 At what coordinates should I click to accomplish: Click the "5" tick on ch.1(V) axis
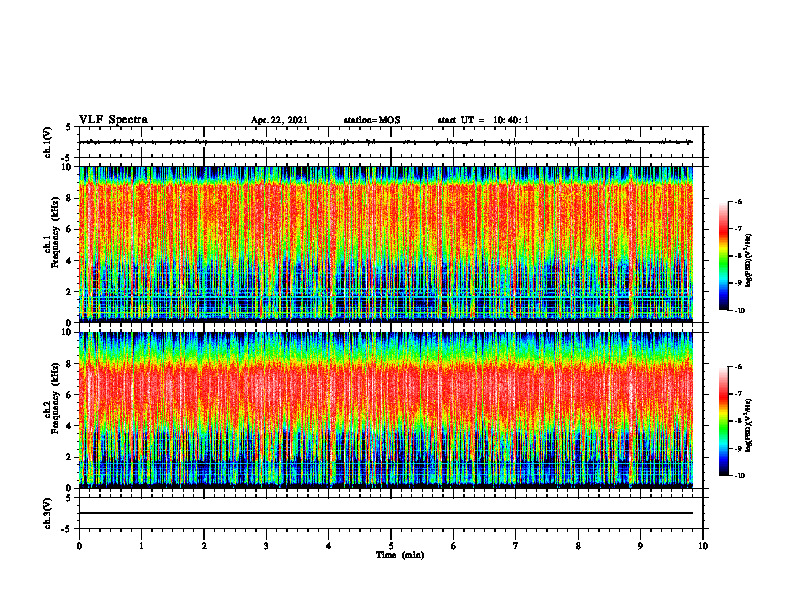tap(69, 128)
